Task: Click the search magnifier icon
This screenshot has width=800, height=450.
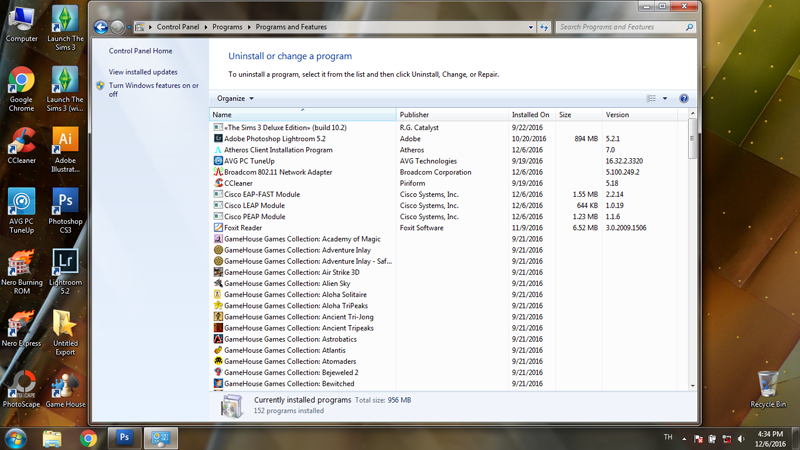Action: point(689,27)
